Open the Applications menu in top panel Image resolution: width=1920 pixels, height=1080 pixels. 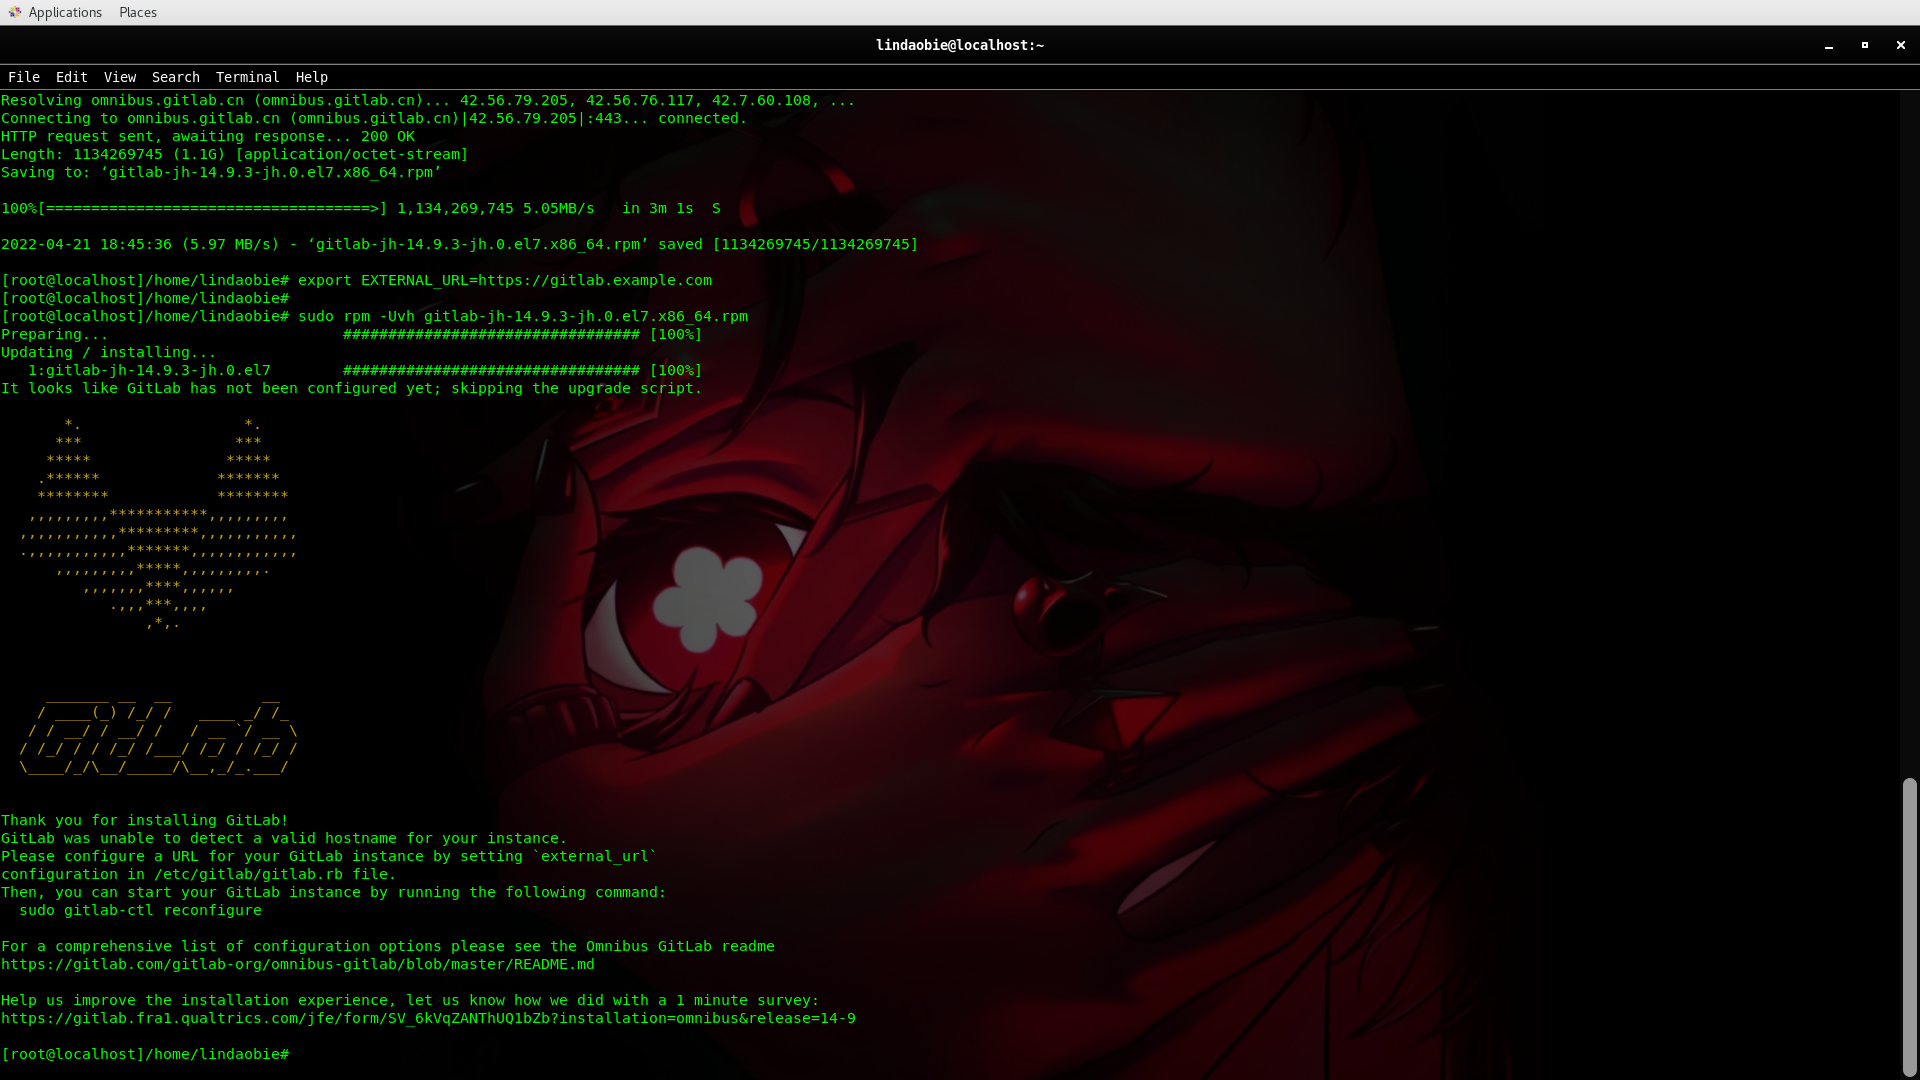(65, 12)
